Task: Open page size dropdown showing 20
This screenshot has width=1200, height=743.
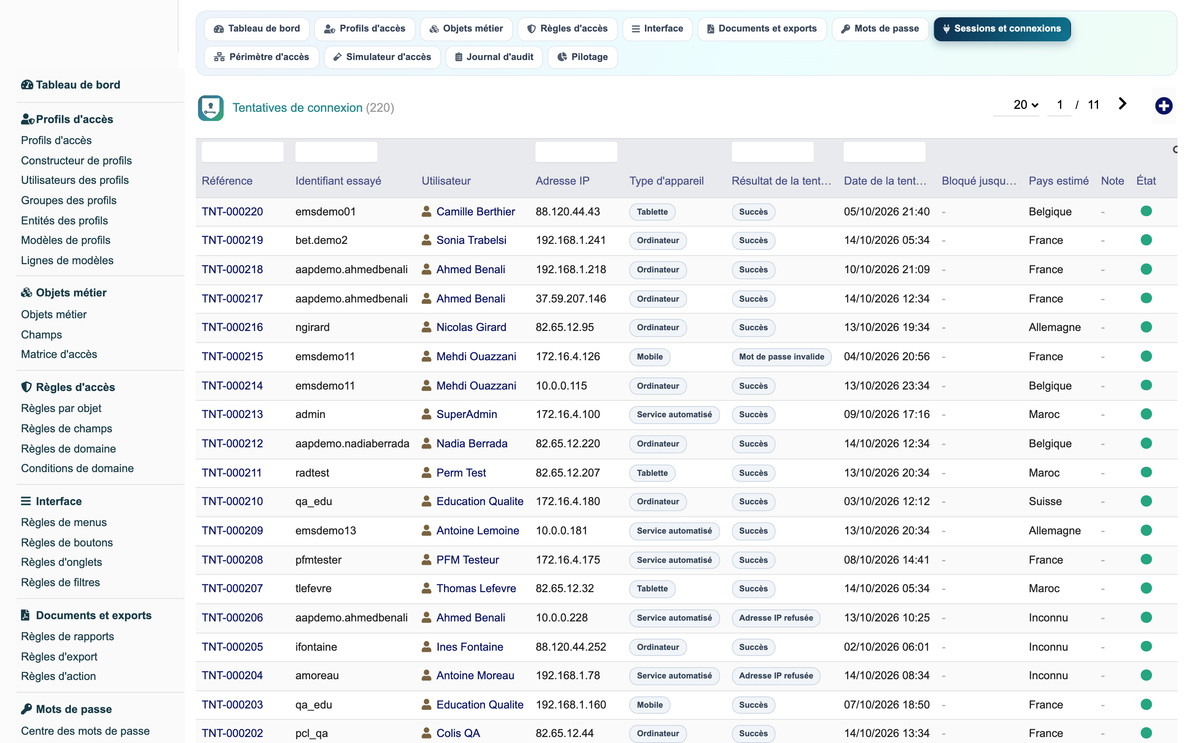Action: [1025, 105]
